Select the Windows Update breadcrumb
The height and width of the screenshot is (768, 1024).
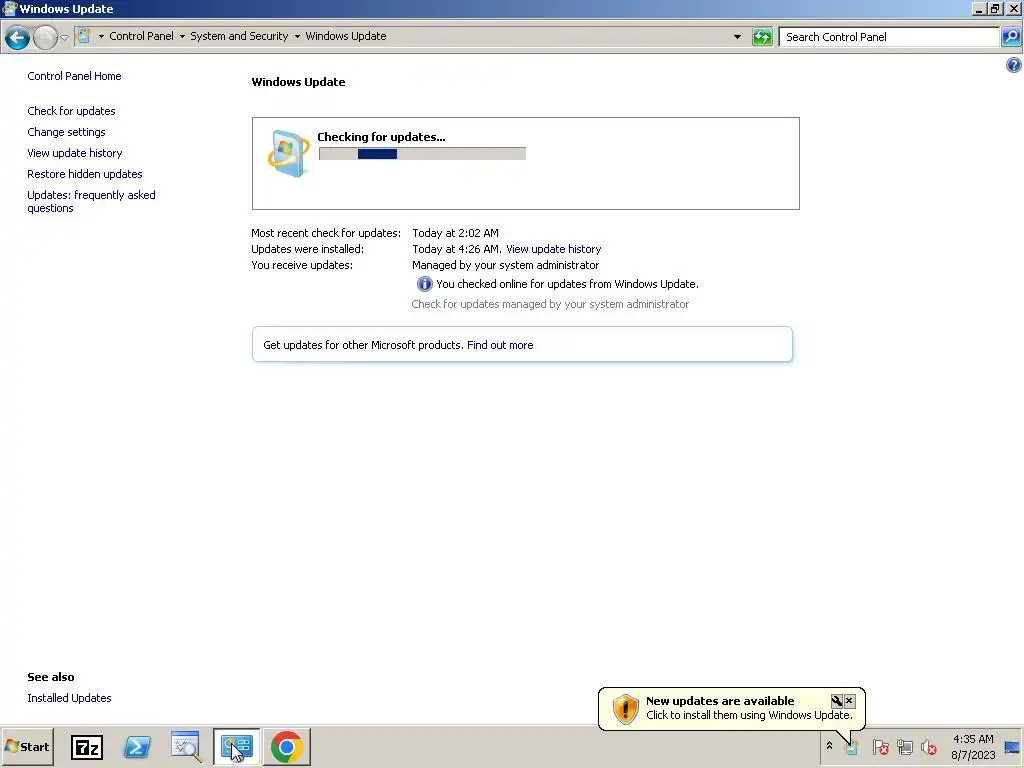(x=345, y=36)
